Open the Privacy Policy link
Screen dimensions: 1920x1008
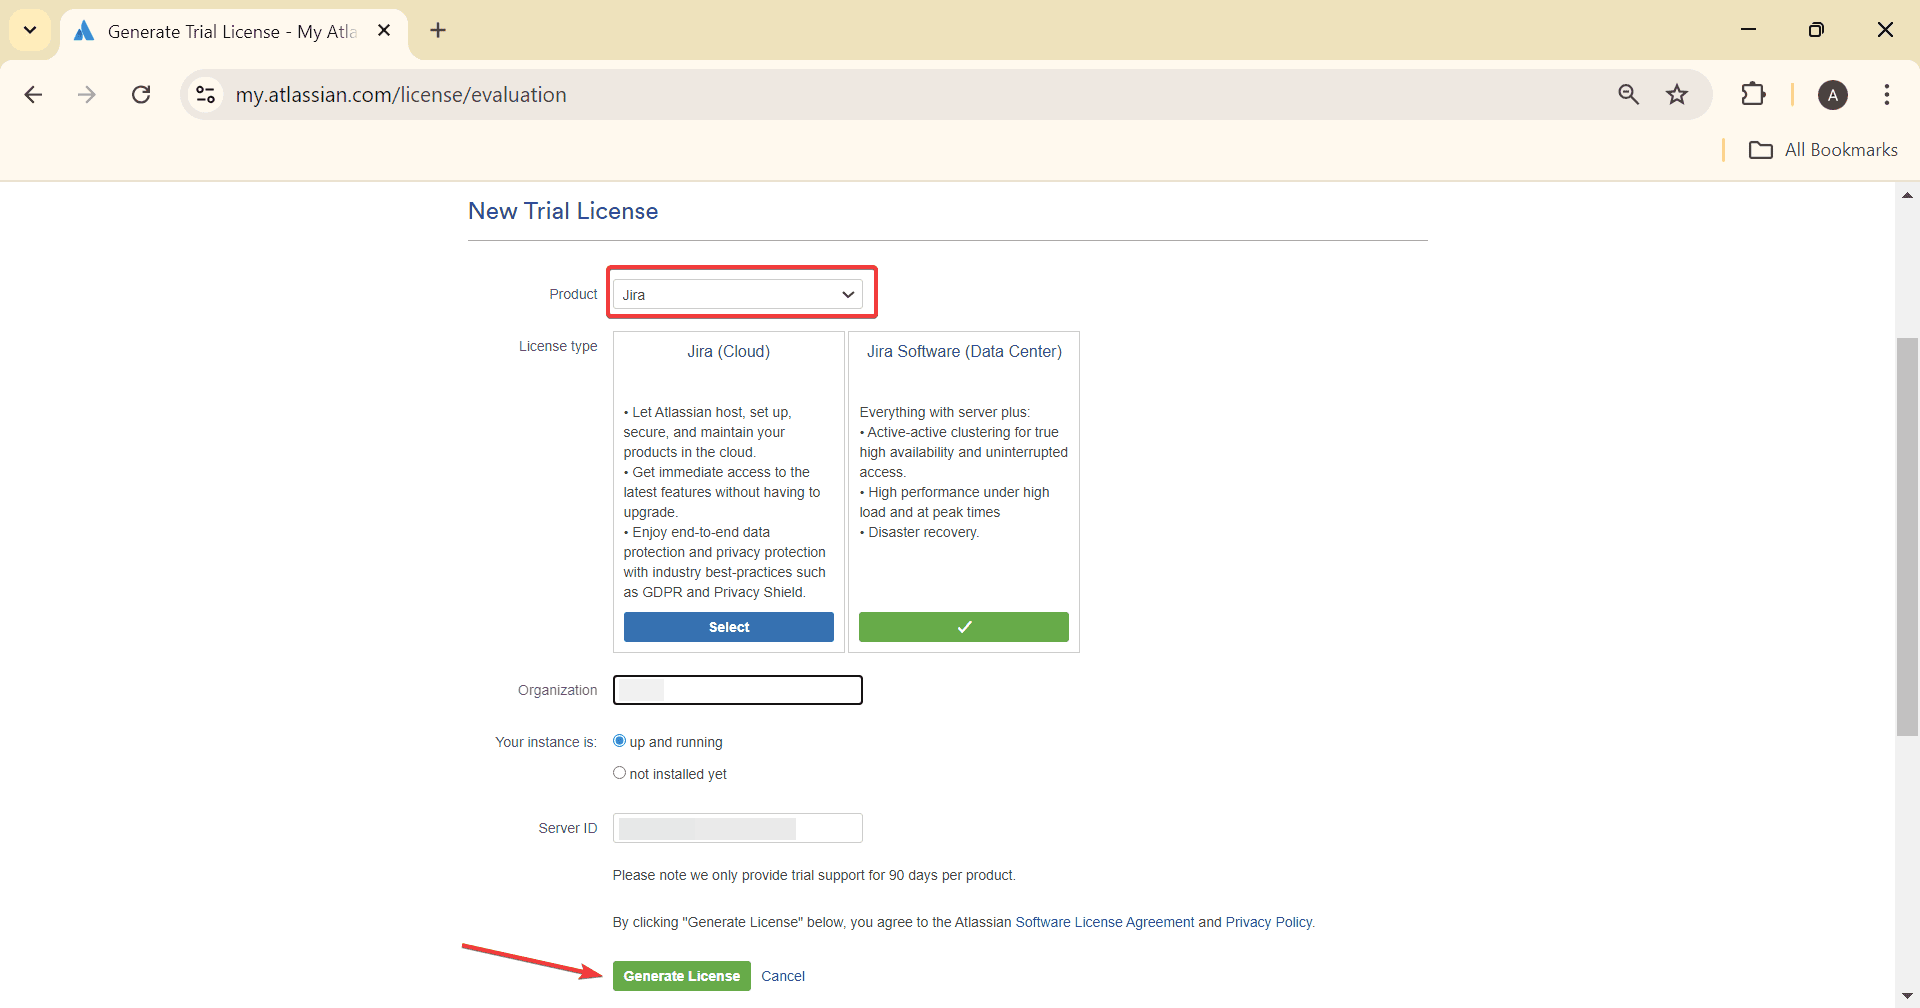point(1269,922)
